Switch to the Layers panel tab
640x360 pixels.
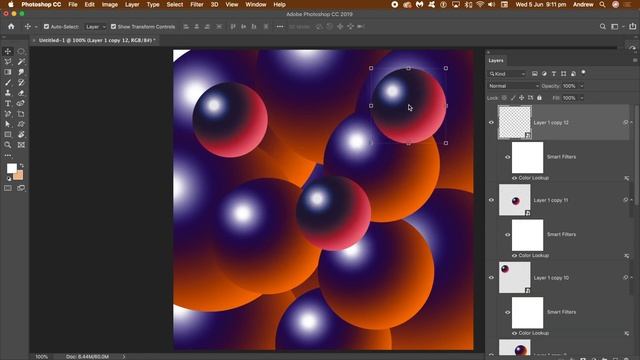tap(496, 60)
